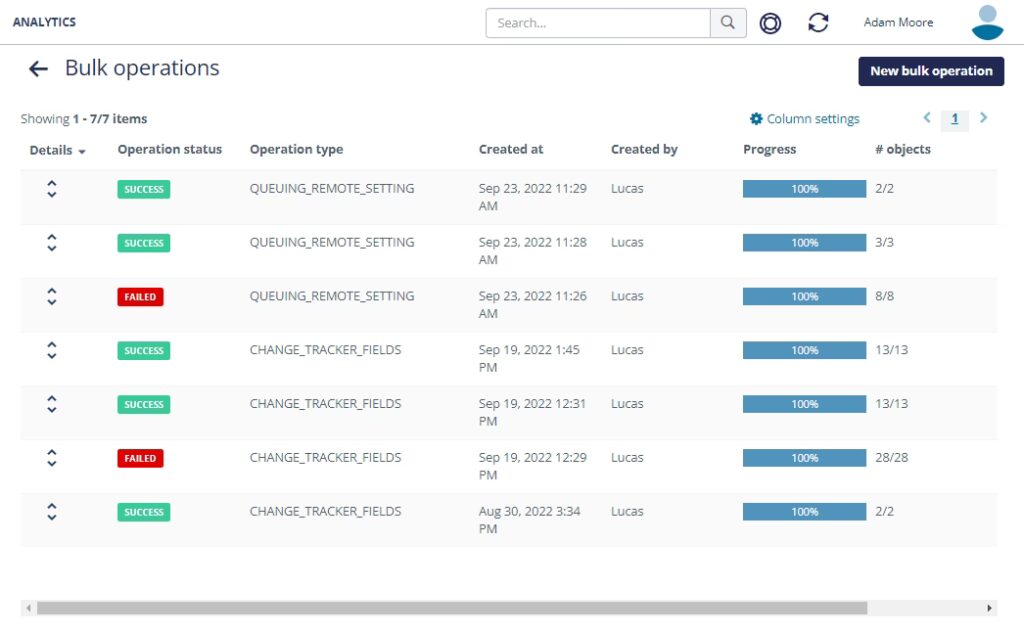The width and height of the screenshot is (1024, 634).
Task: Open the help lifebuoy icon
Action: click(770, 23)
